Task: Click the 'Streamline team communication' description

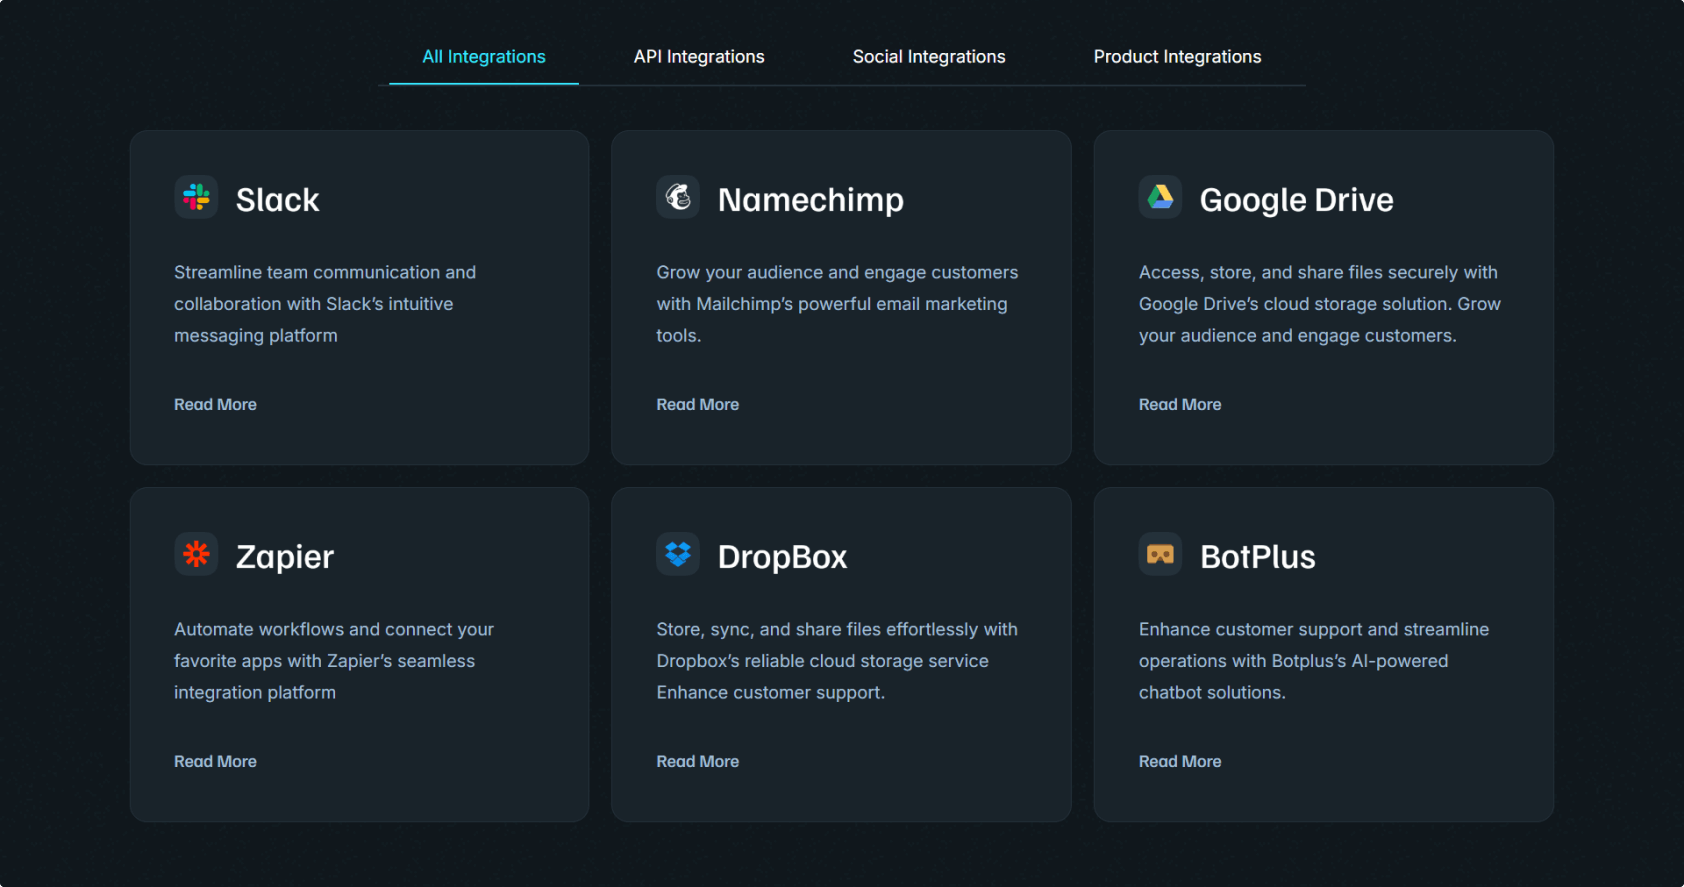Action: (x=325, y=304)
